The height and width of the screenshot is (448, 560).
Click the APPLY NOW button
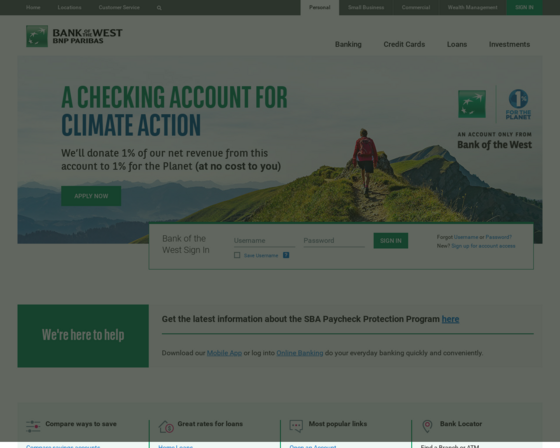point(91,196)
